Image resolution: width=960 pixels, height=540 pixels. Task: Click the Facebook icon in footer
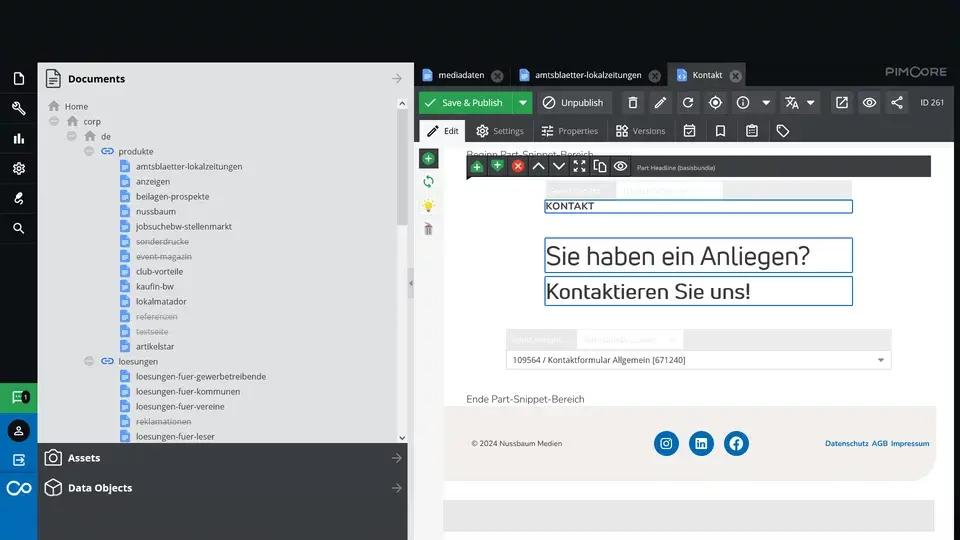736,443
